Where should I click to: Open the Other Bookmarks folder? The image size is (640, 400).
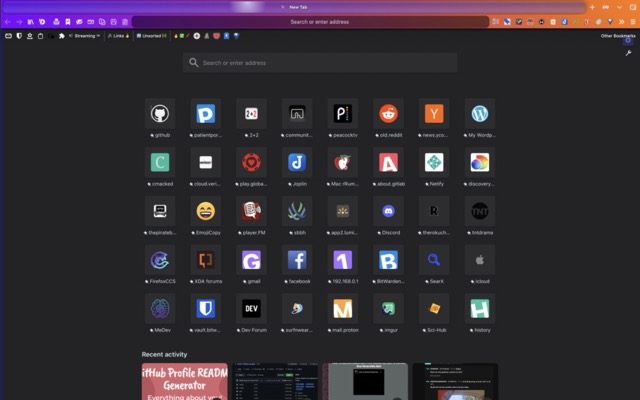(618, 36)
